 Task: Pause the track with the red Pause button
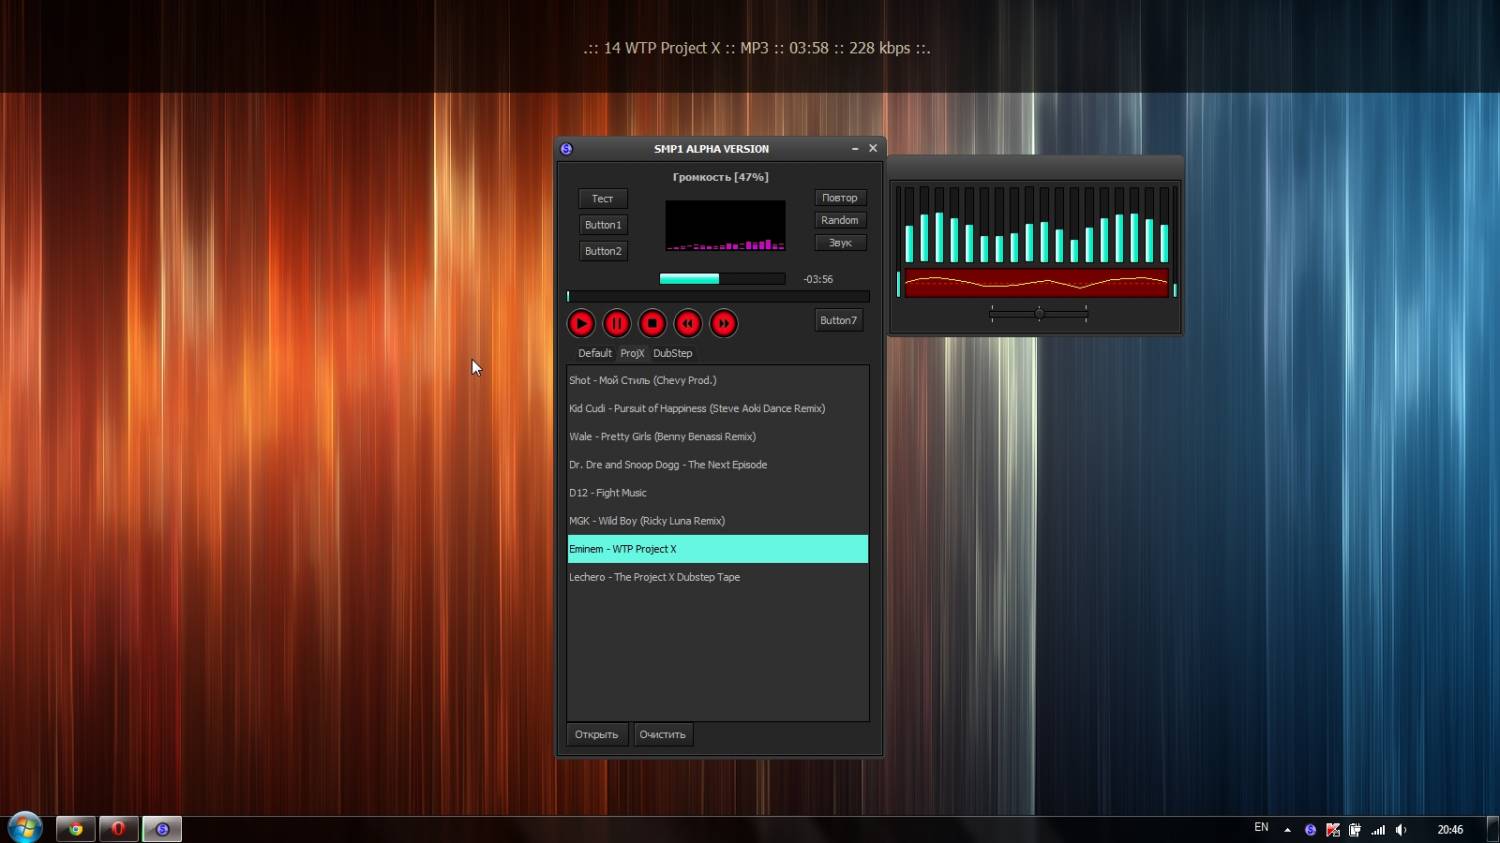point(617,323)
